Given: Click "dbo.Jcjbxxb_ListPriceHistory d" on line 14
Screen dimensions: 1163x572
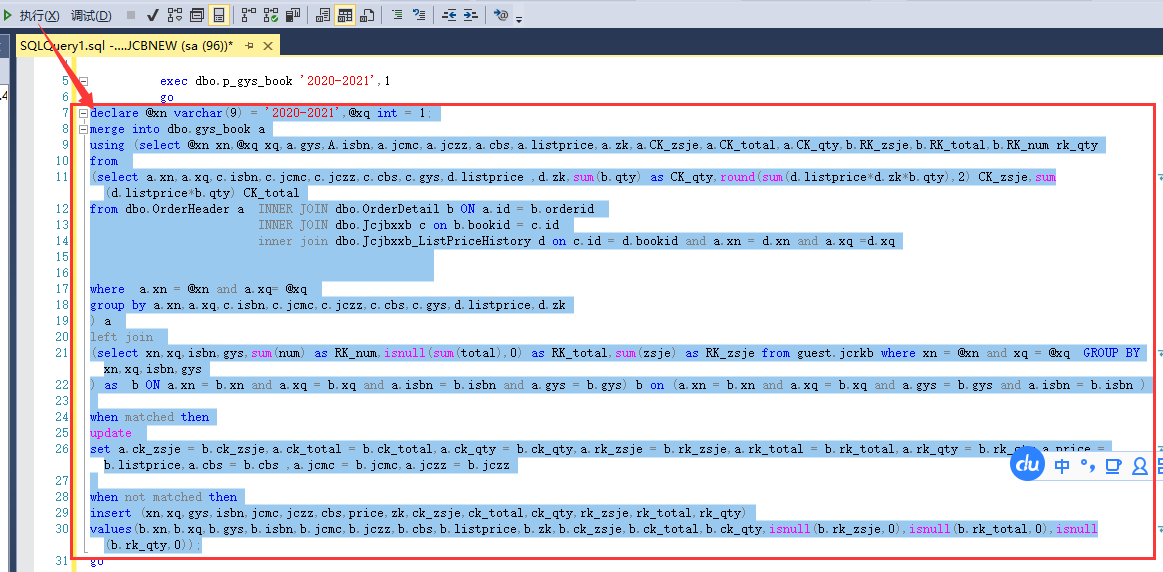Looking at the screenshot, I should (441, 241).
